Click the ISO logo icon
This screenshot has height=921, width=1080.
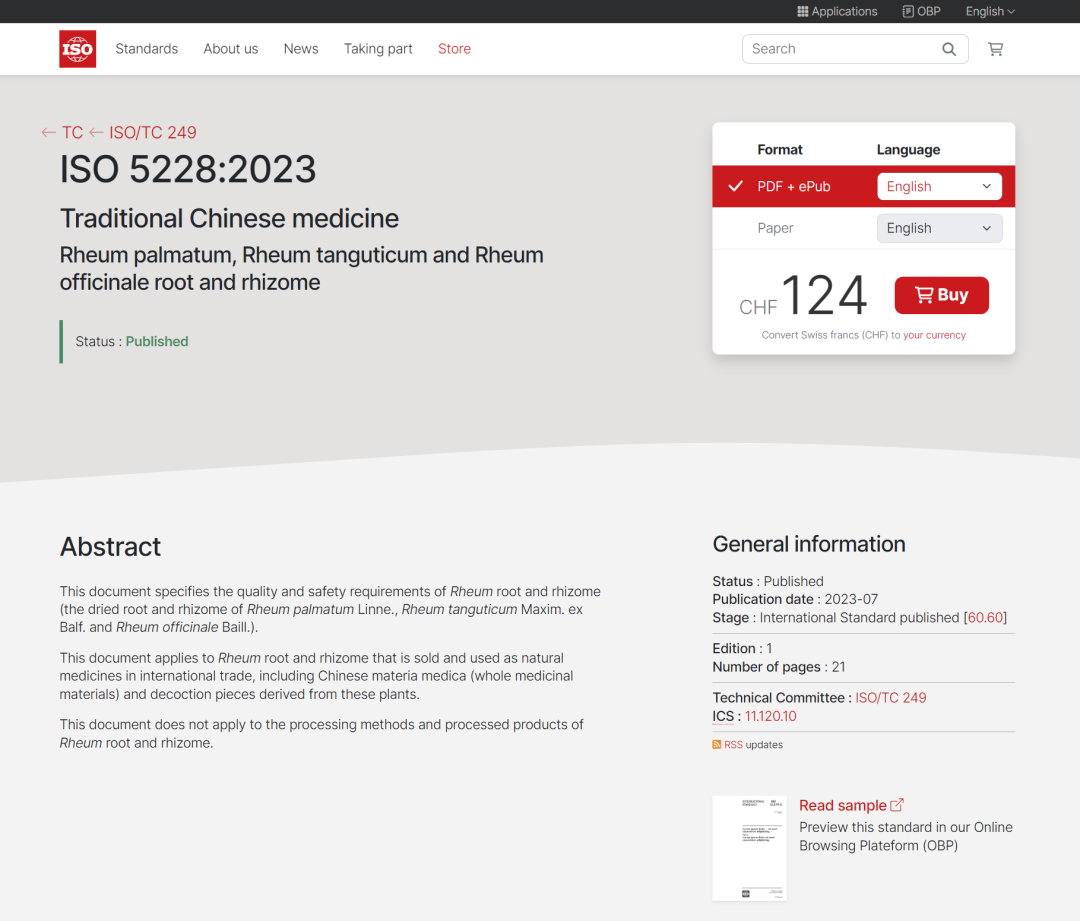(78, 49)
